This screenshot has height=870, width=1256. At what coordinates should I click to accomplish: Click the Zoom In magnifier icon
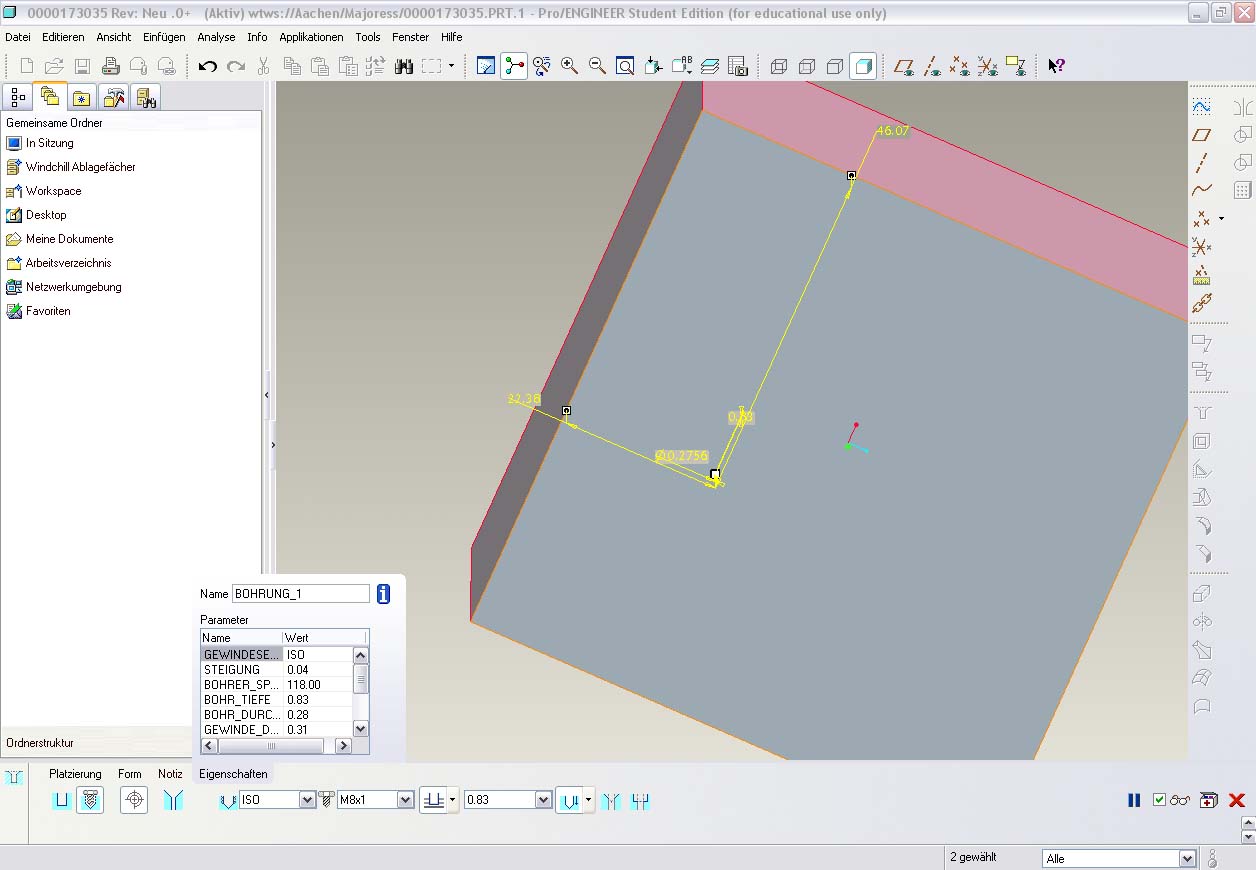569,67
